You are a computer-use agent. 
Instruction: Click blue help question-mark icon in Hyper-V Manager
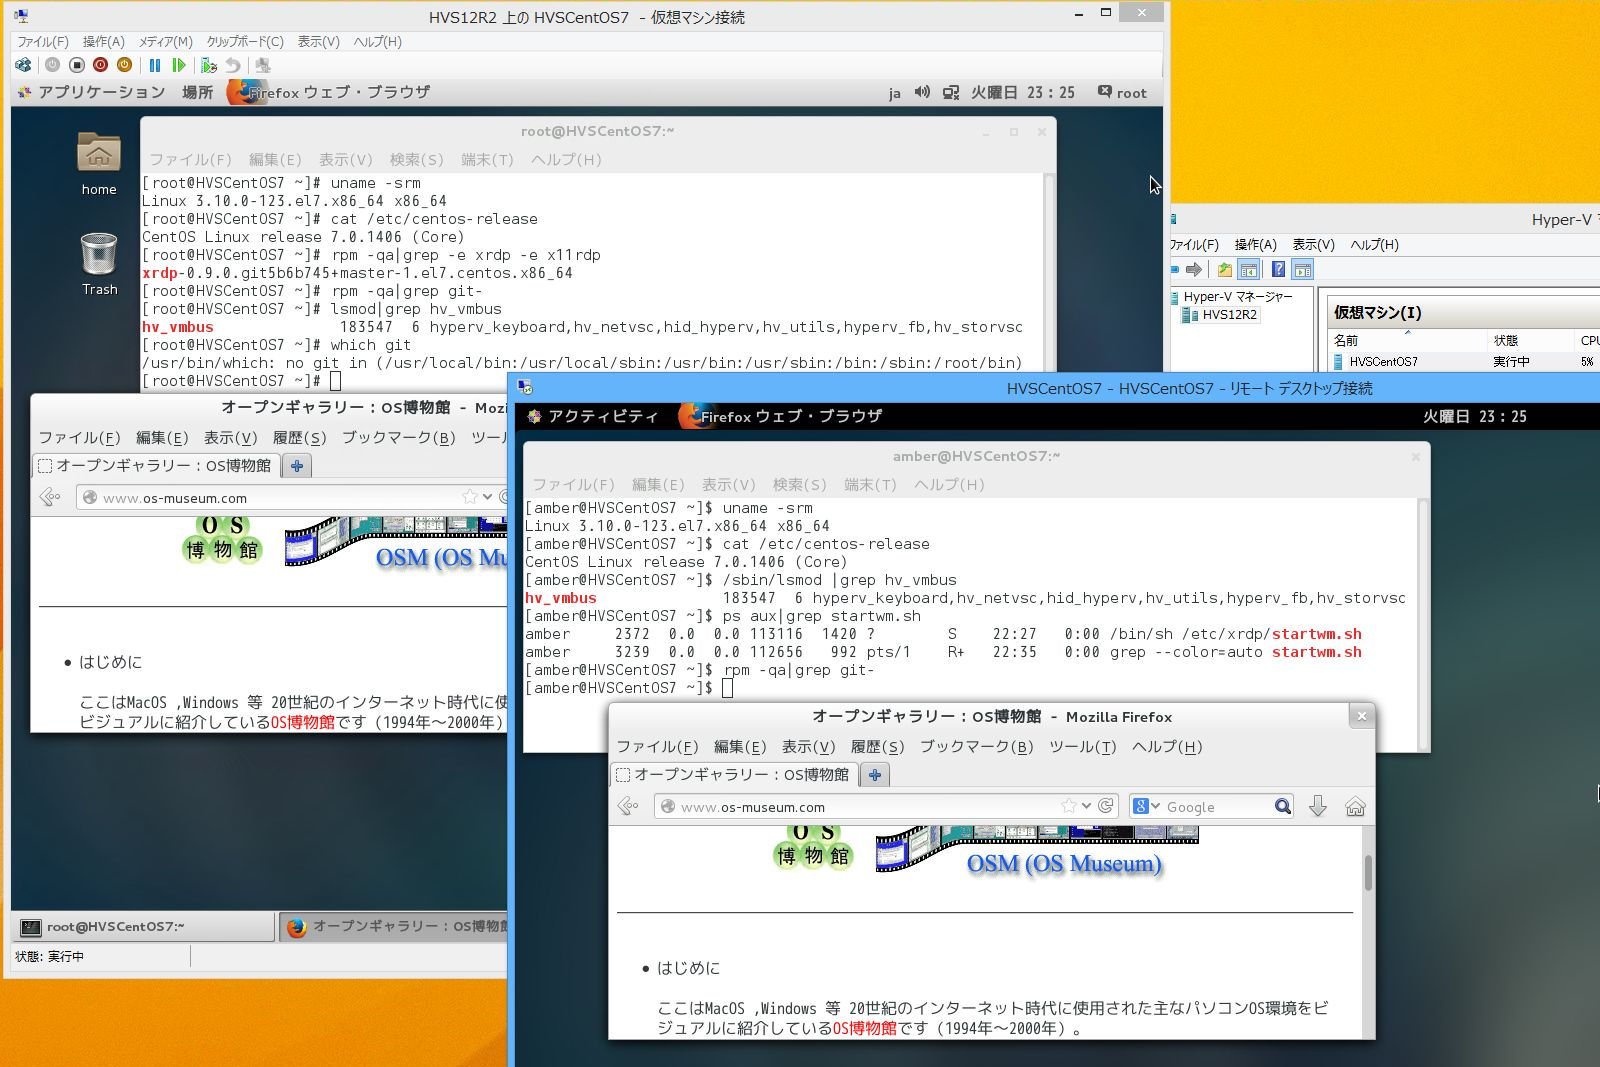[1278, 269]
